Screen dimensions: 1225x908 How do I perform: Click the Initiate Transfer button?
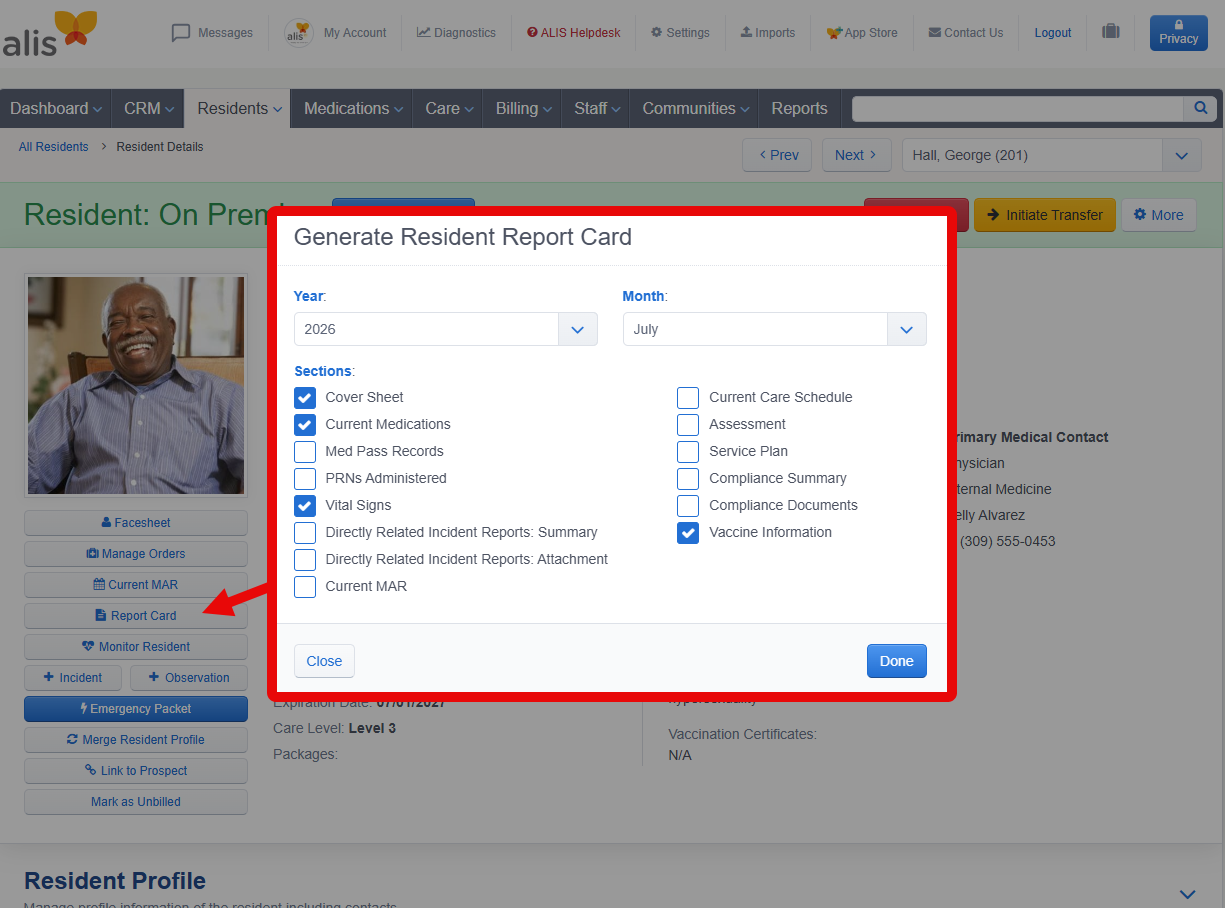(x=1044, y=215)
